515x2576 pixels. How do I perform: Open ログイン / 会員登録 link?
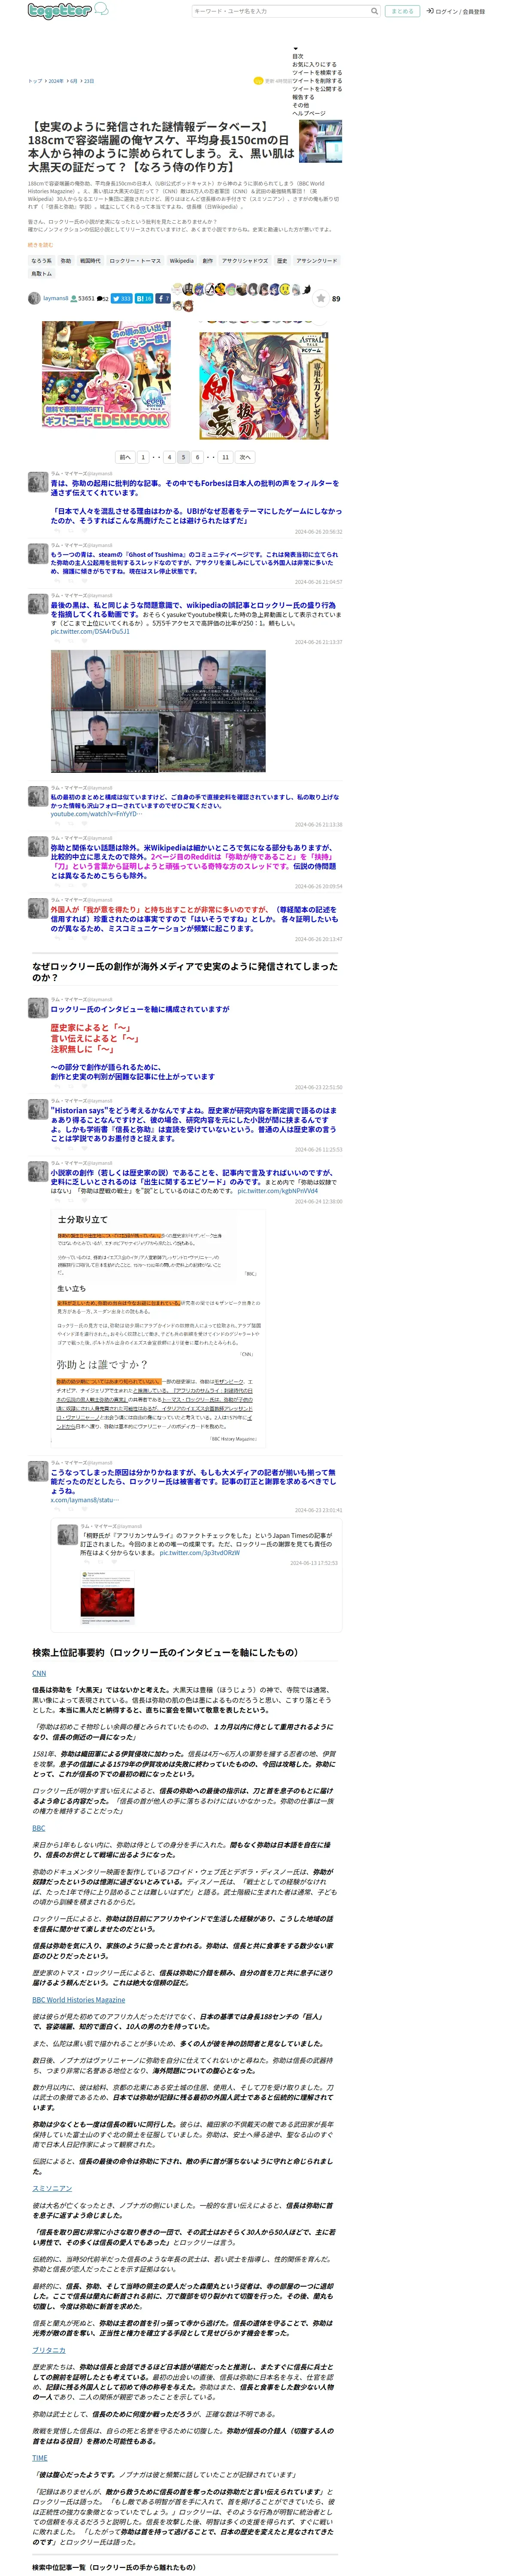point(456,11)
